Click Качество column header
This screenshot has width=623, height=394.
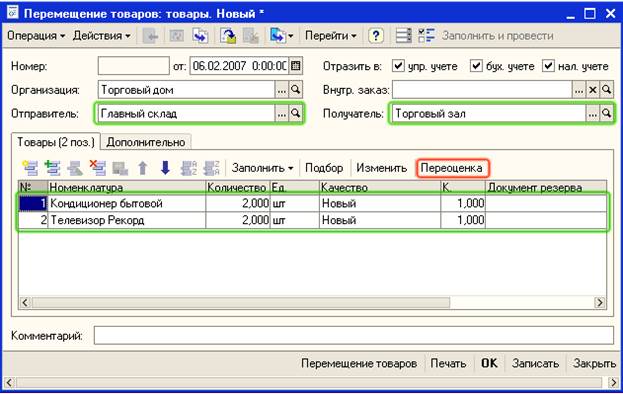coord(380,187)
